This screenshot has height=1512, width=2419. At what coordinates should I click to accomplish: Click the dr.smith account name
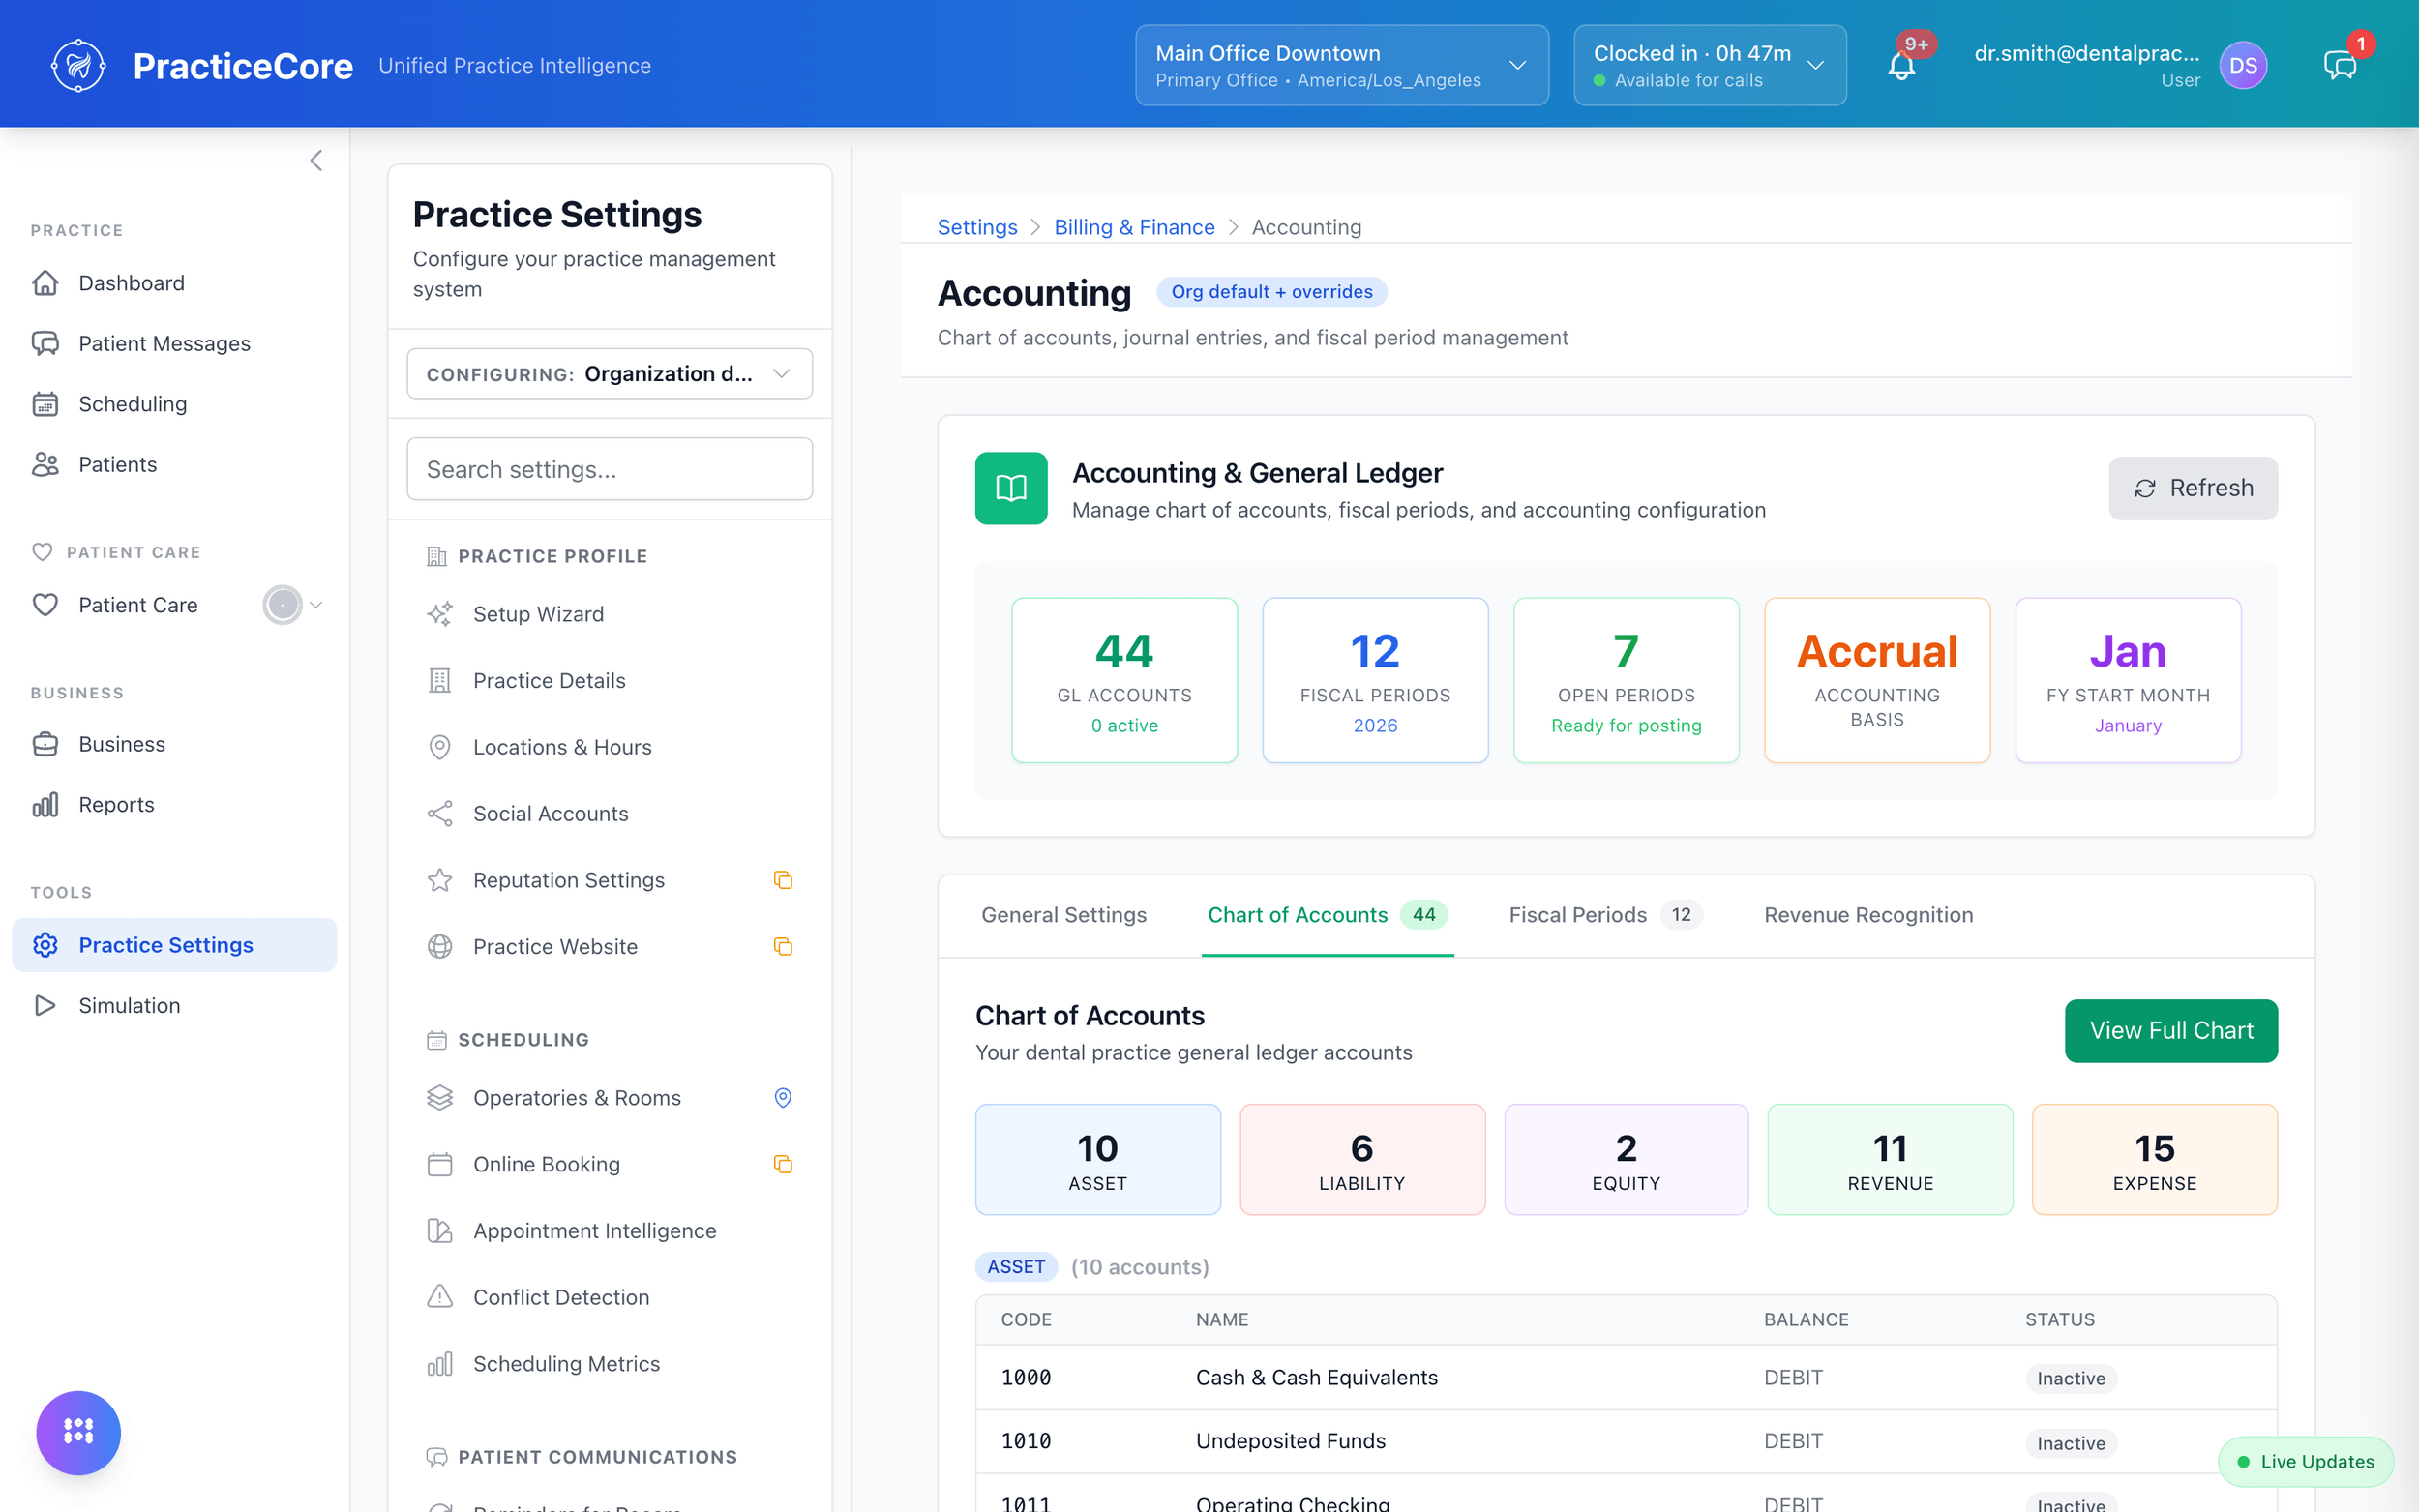coord(2086,53)
